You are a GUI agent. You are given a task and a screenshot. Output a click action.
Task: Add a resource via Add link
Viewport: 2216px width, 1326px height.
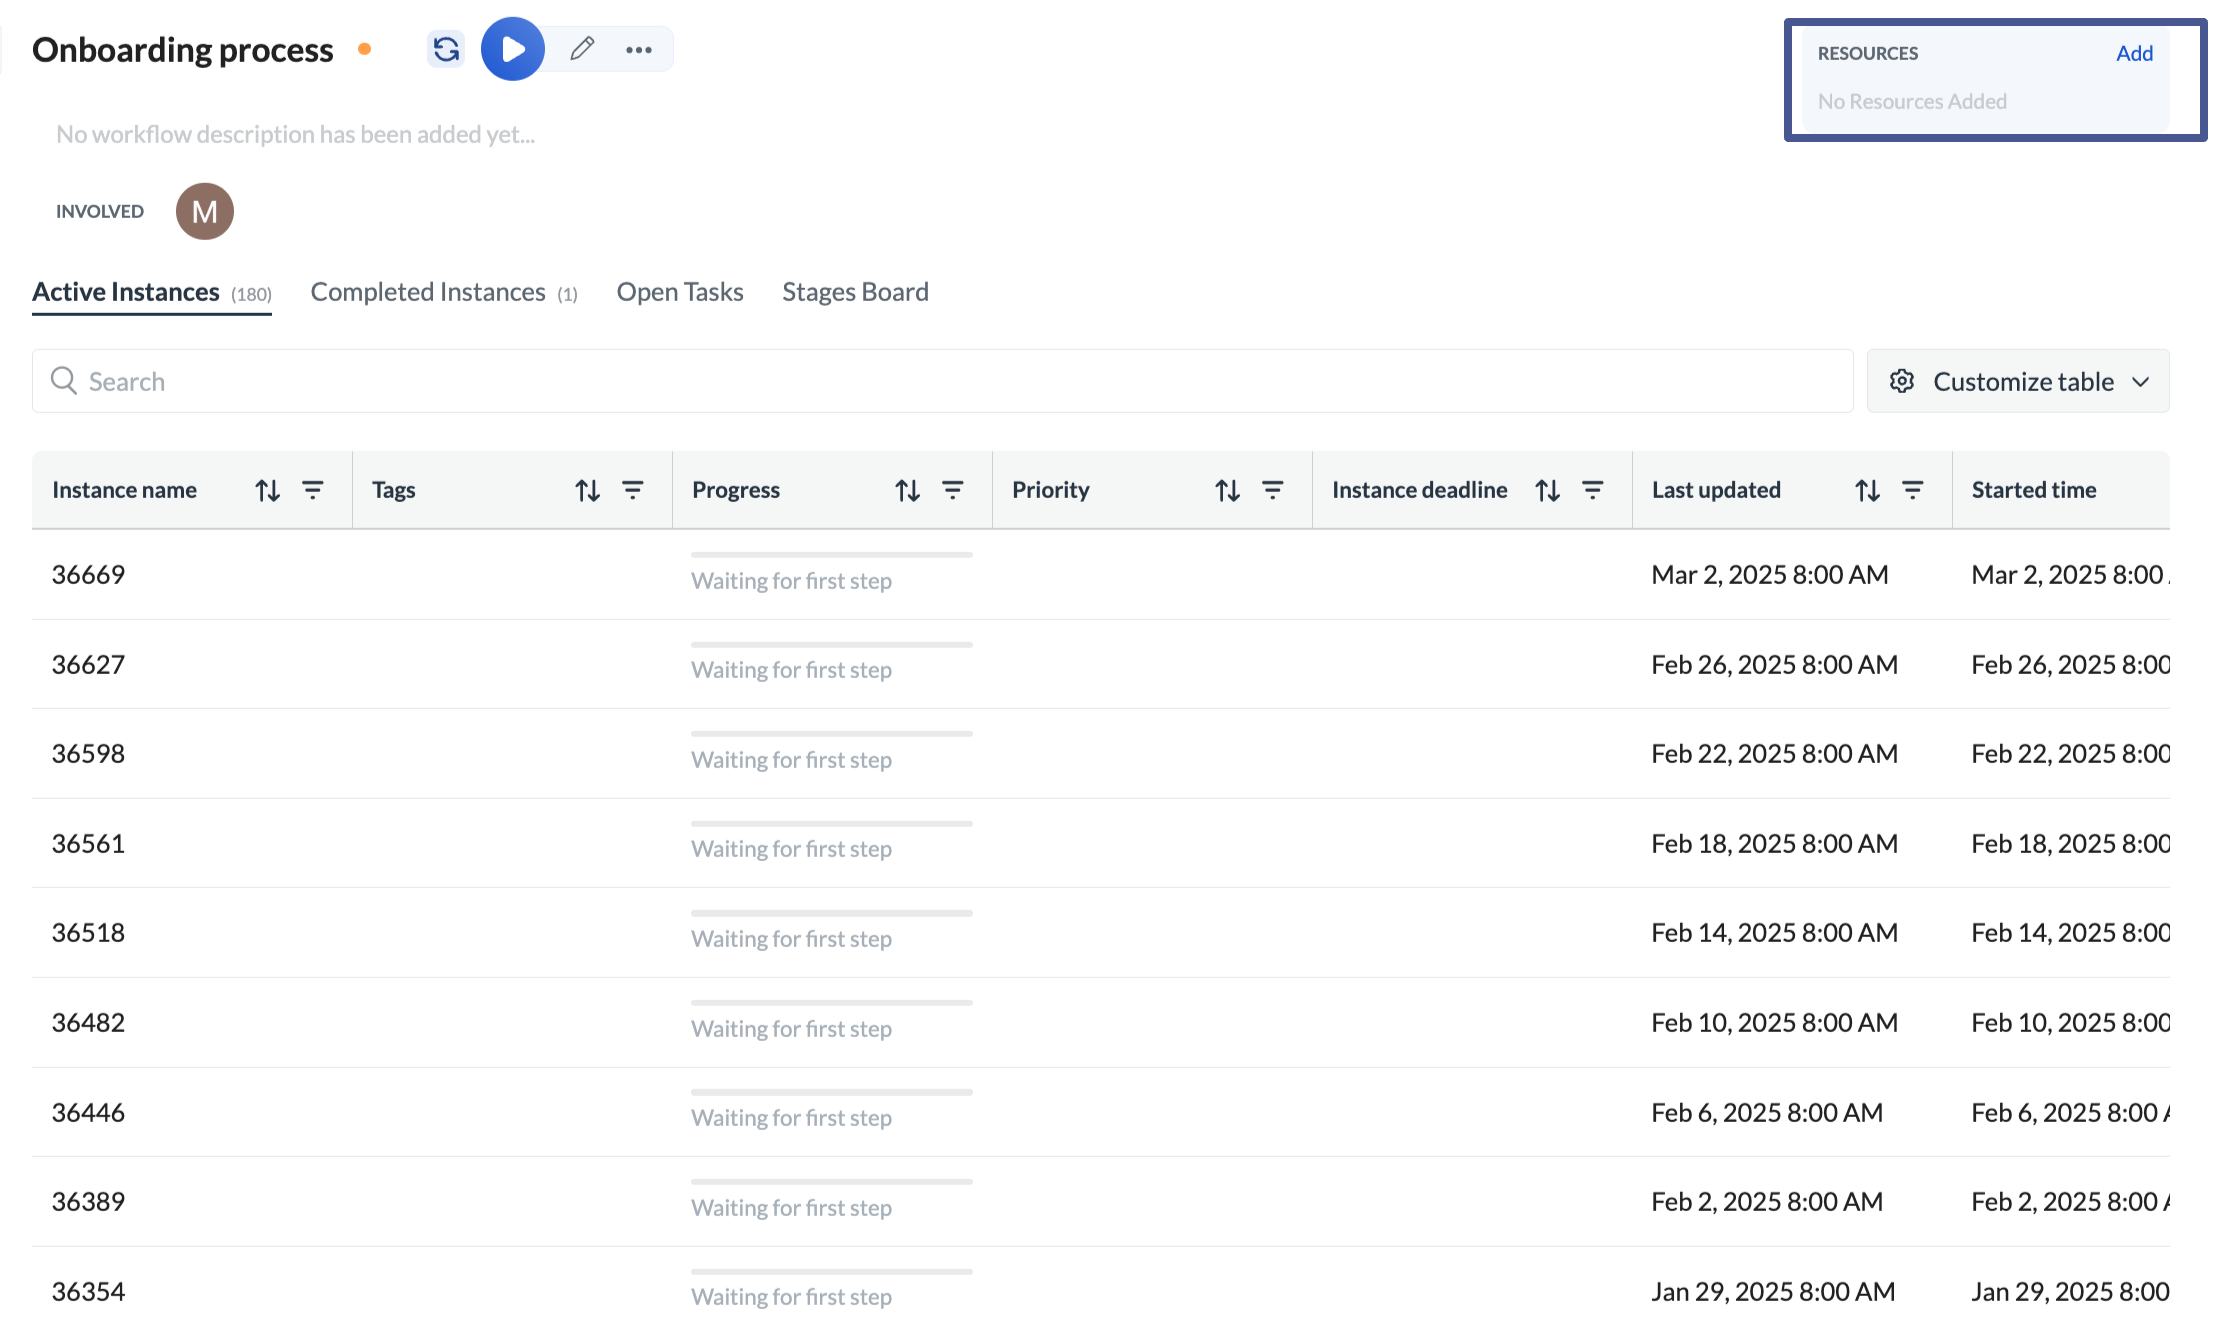tap(2134, 53)
